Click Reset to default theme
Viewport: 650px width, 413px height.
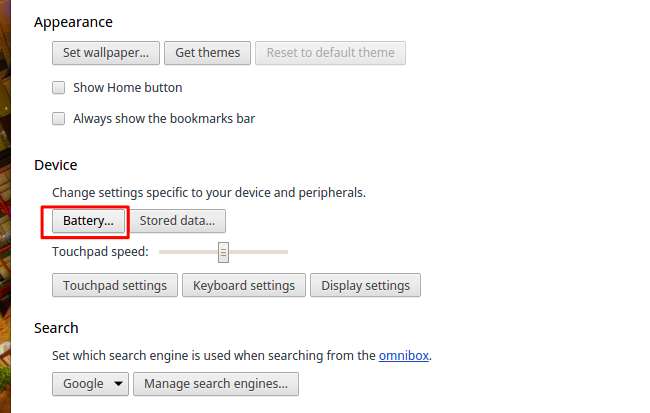[330, 52]
